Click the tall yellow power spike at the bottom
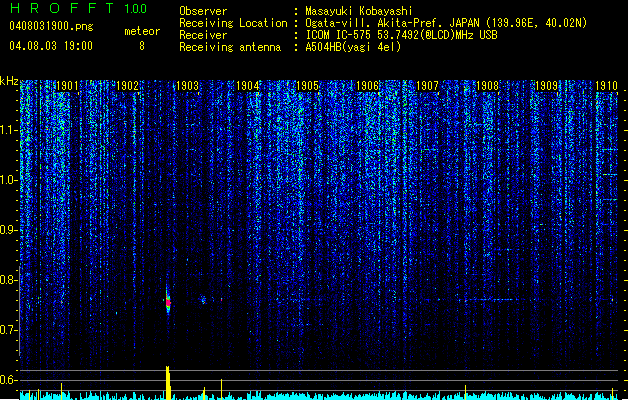The height and width of the screenshot is (400, 629). pyautogui.click(x=168, y=382)
